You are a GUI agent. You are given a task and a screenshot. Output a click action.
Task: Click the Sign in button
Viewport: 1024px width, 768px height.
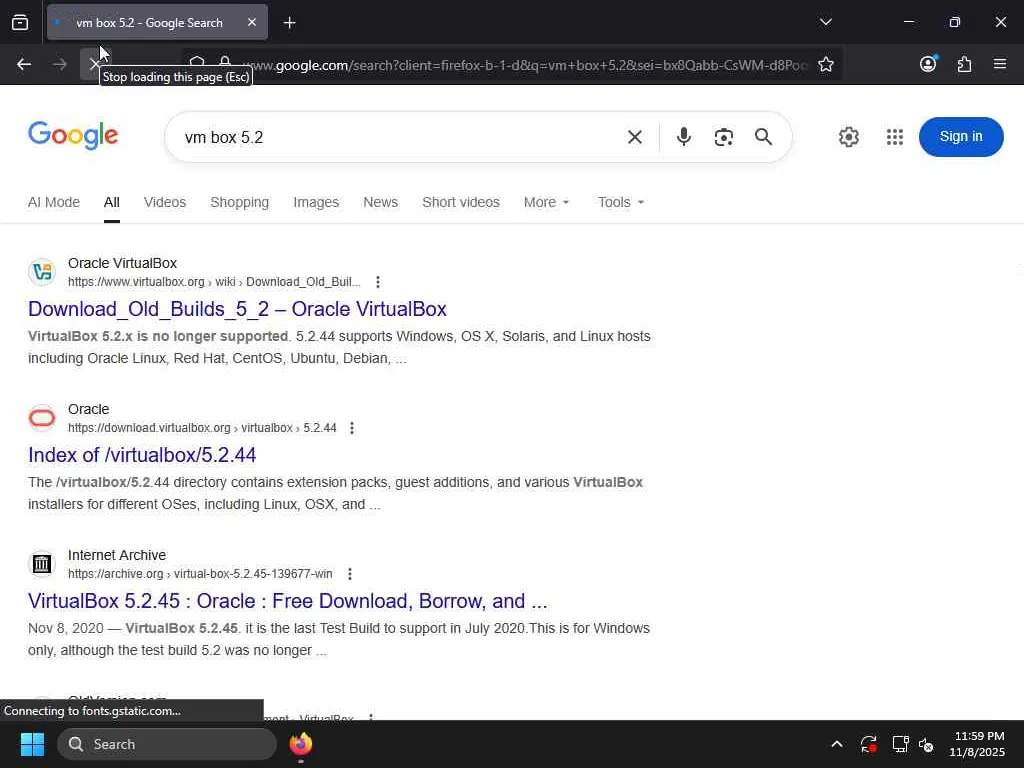point(961,136)
